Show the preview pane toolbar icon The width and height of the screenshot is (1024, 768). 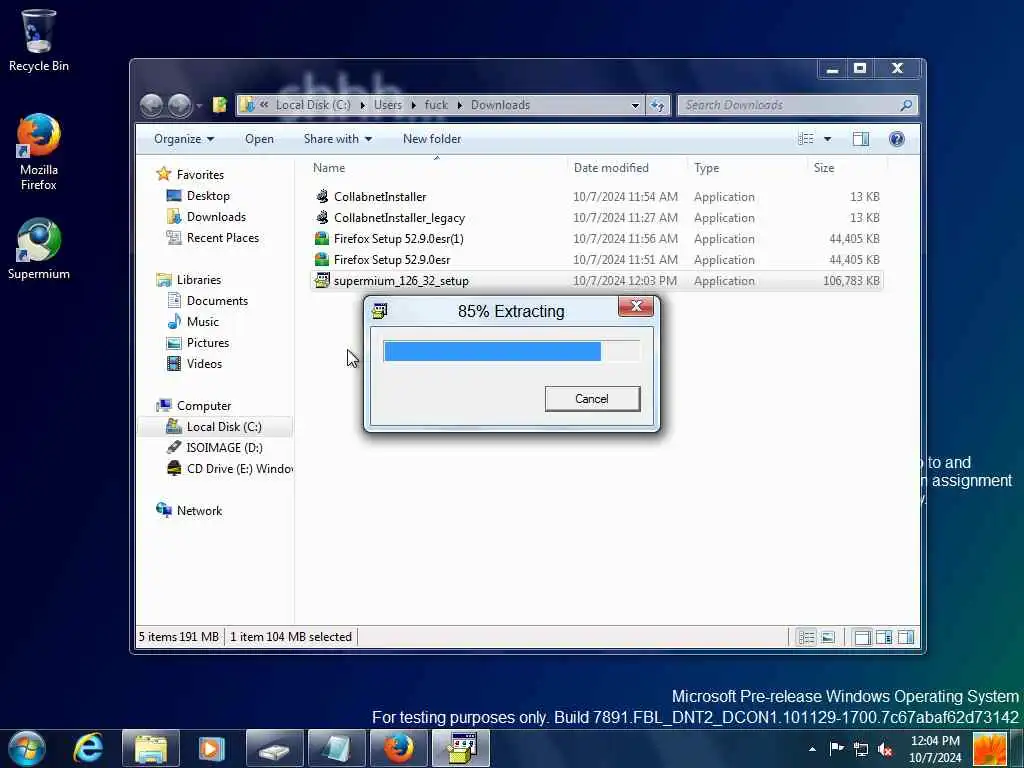861,138
